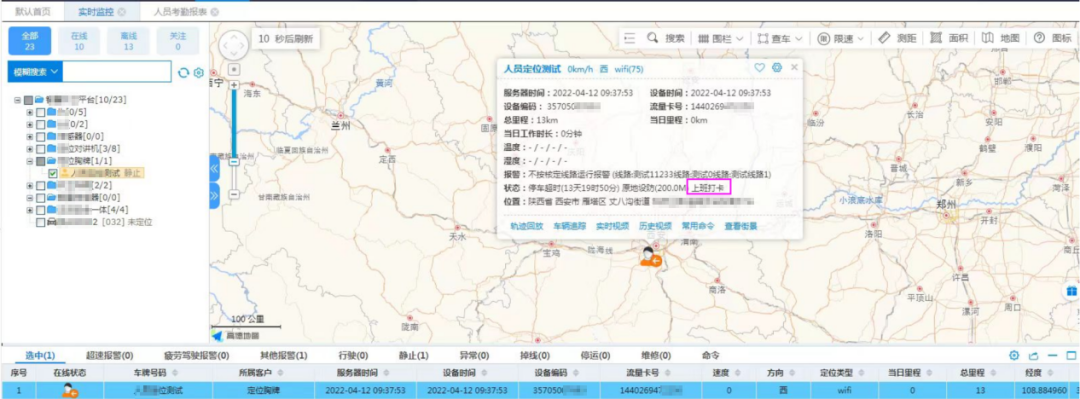Open 实时视频 live video link

point(612,225)
